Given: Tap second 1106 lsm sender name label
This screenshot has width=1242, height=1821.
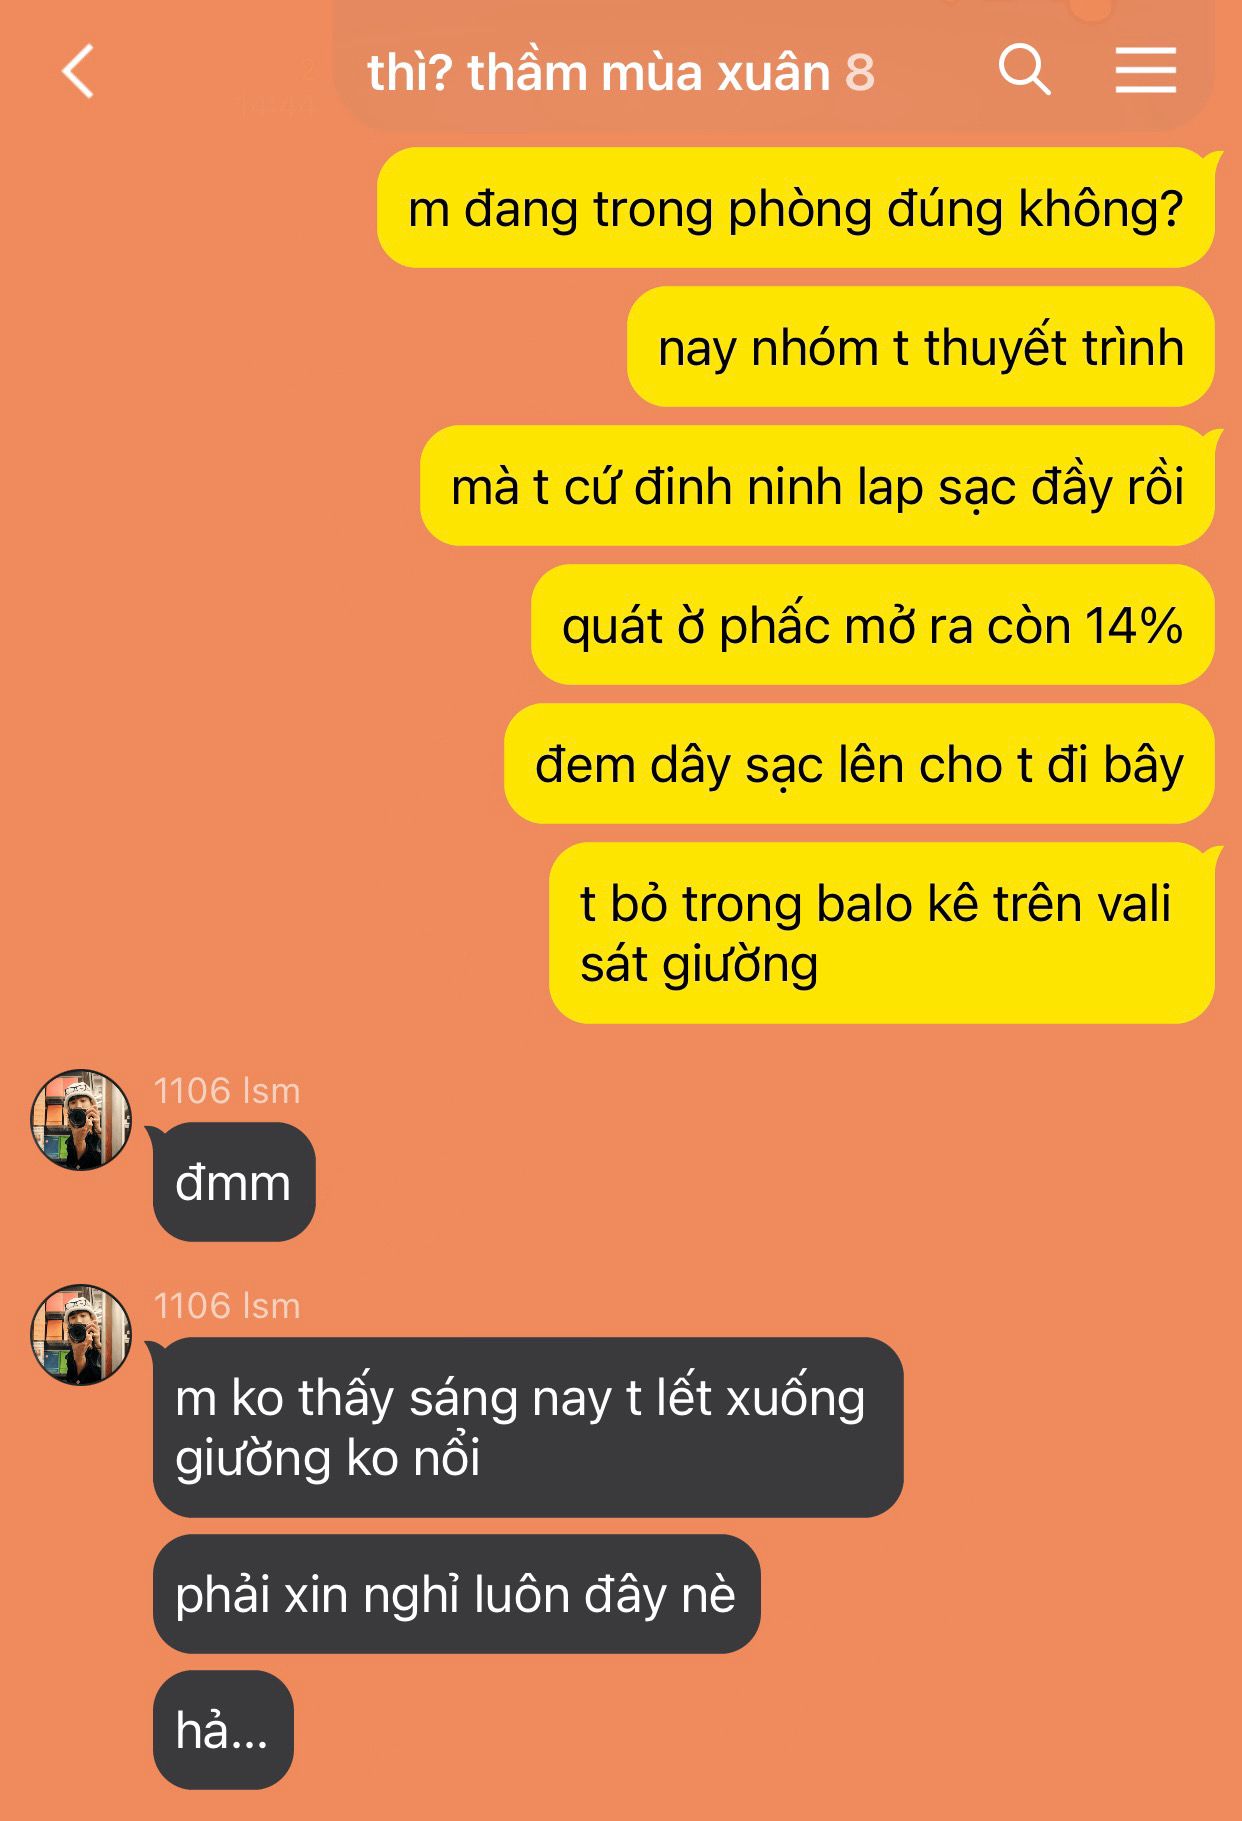Looking at the screenshot, I should coord(227,1305).
